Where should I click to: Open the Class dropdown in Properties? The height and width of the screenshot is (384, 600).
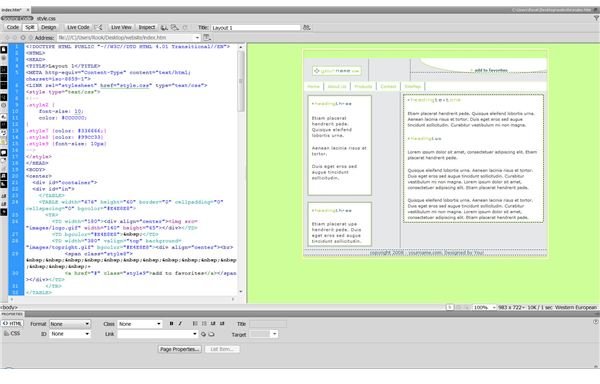coord(140,324)
